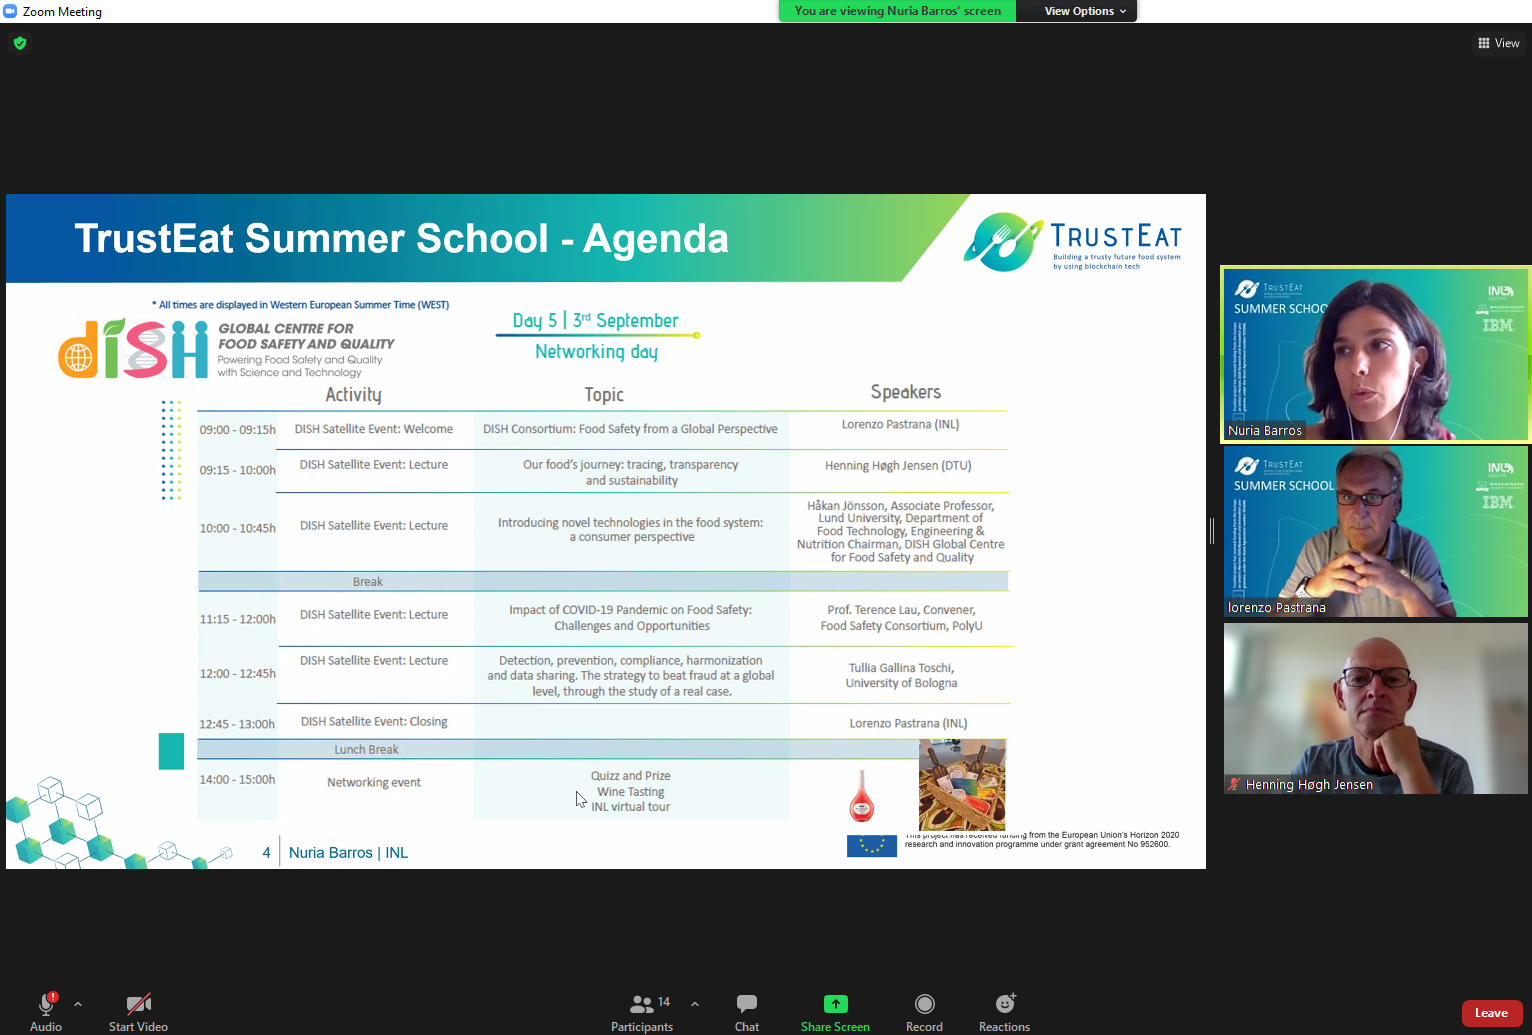
Task: Click 'Quizz and Prize' topic text
Action: (630, 776)
